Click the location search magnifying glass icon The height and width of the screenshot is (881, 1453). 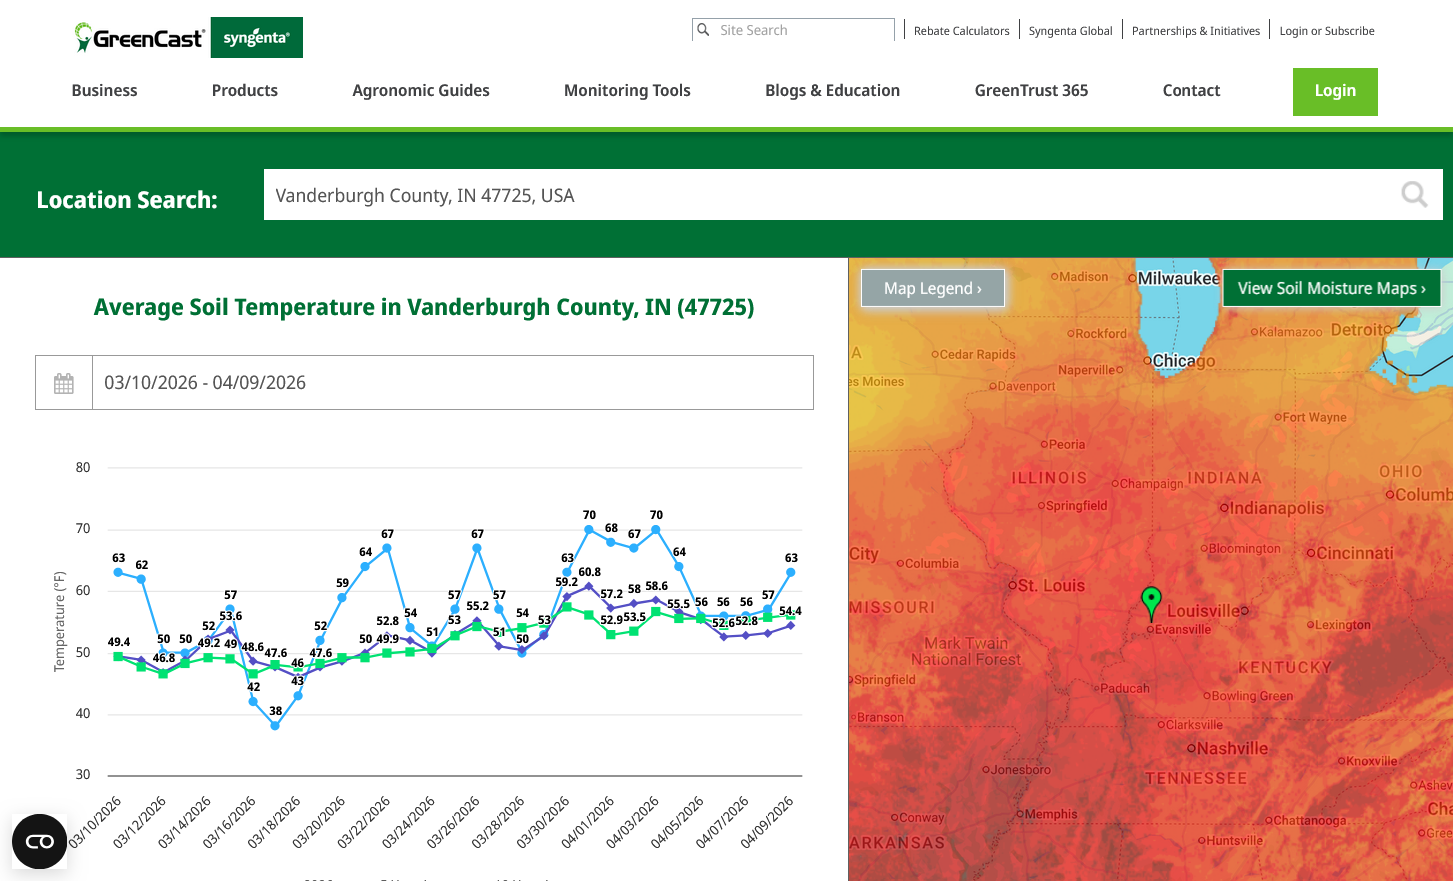pos(1413,194)
